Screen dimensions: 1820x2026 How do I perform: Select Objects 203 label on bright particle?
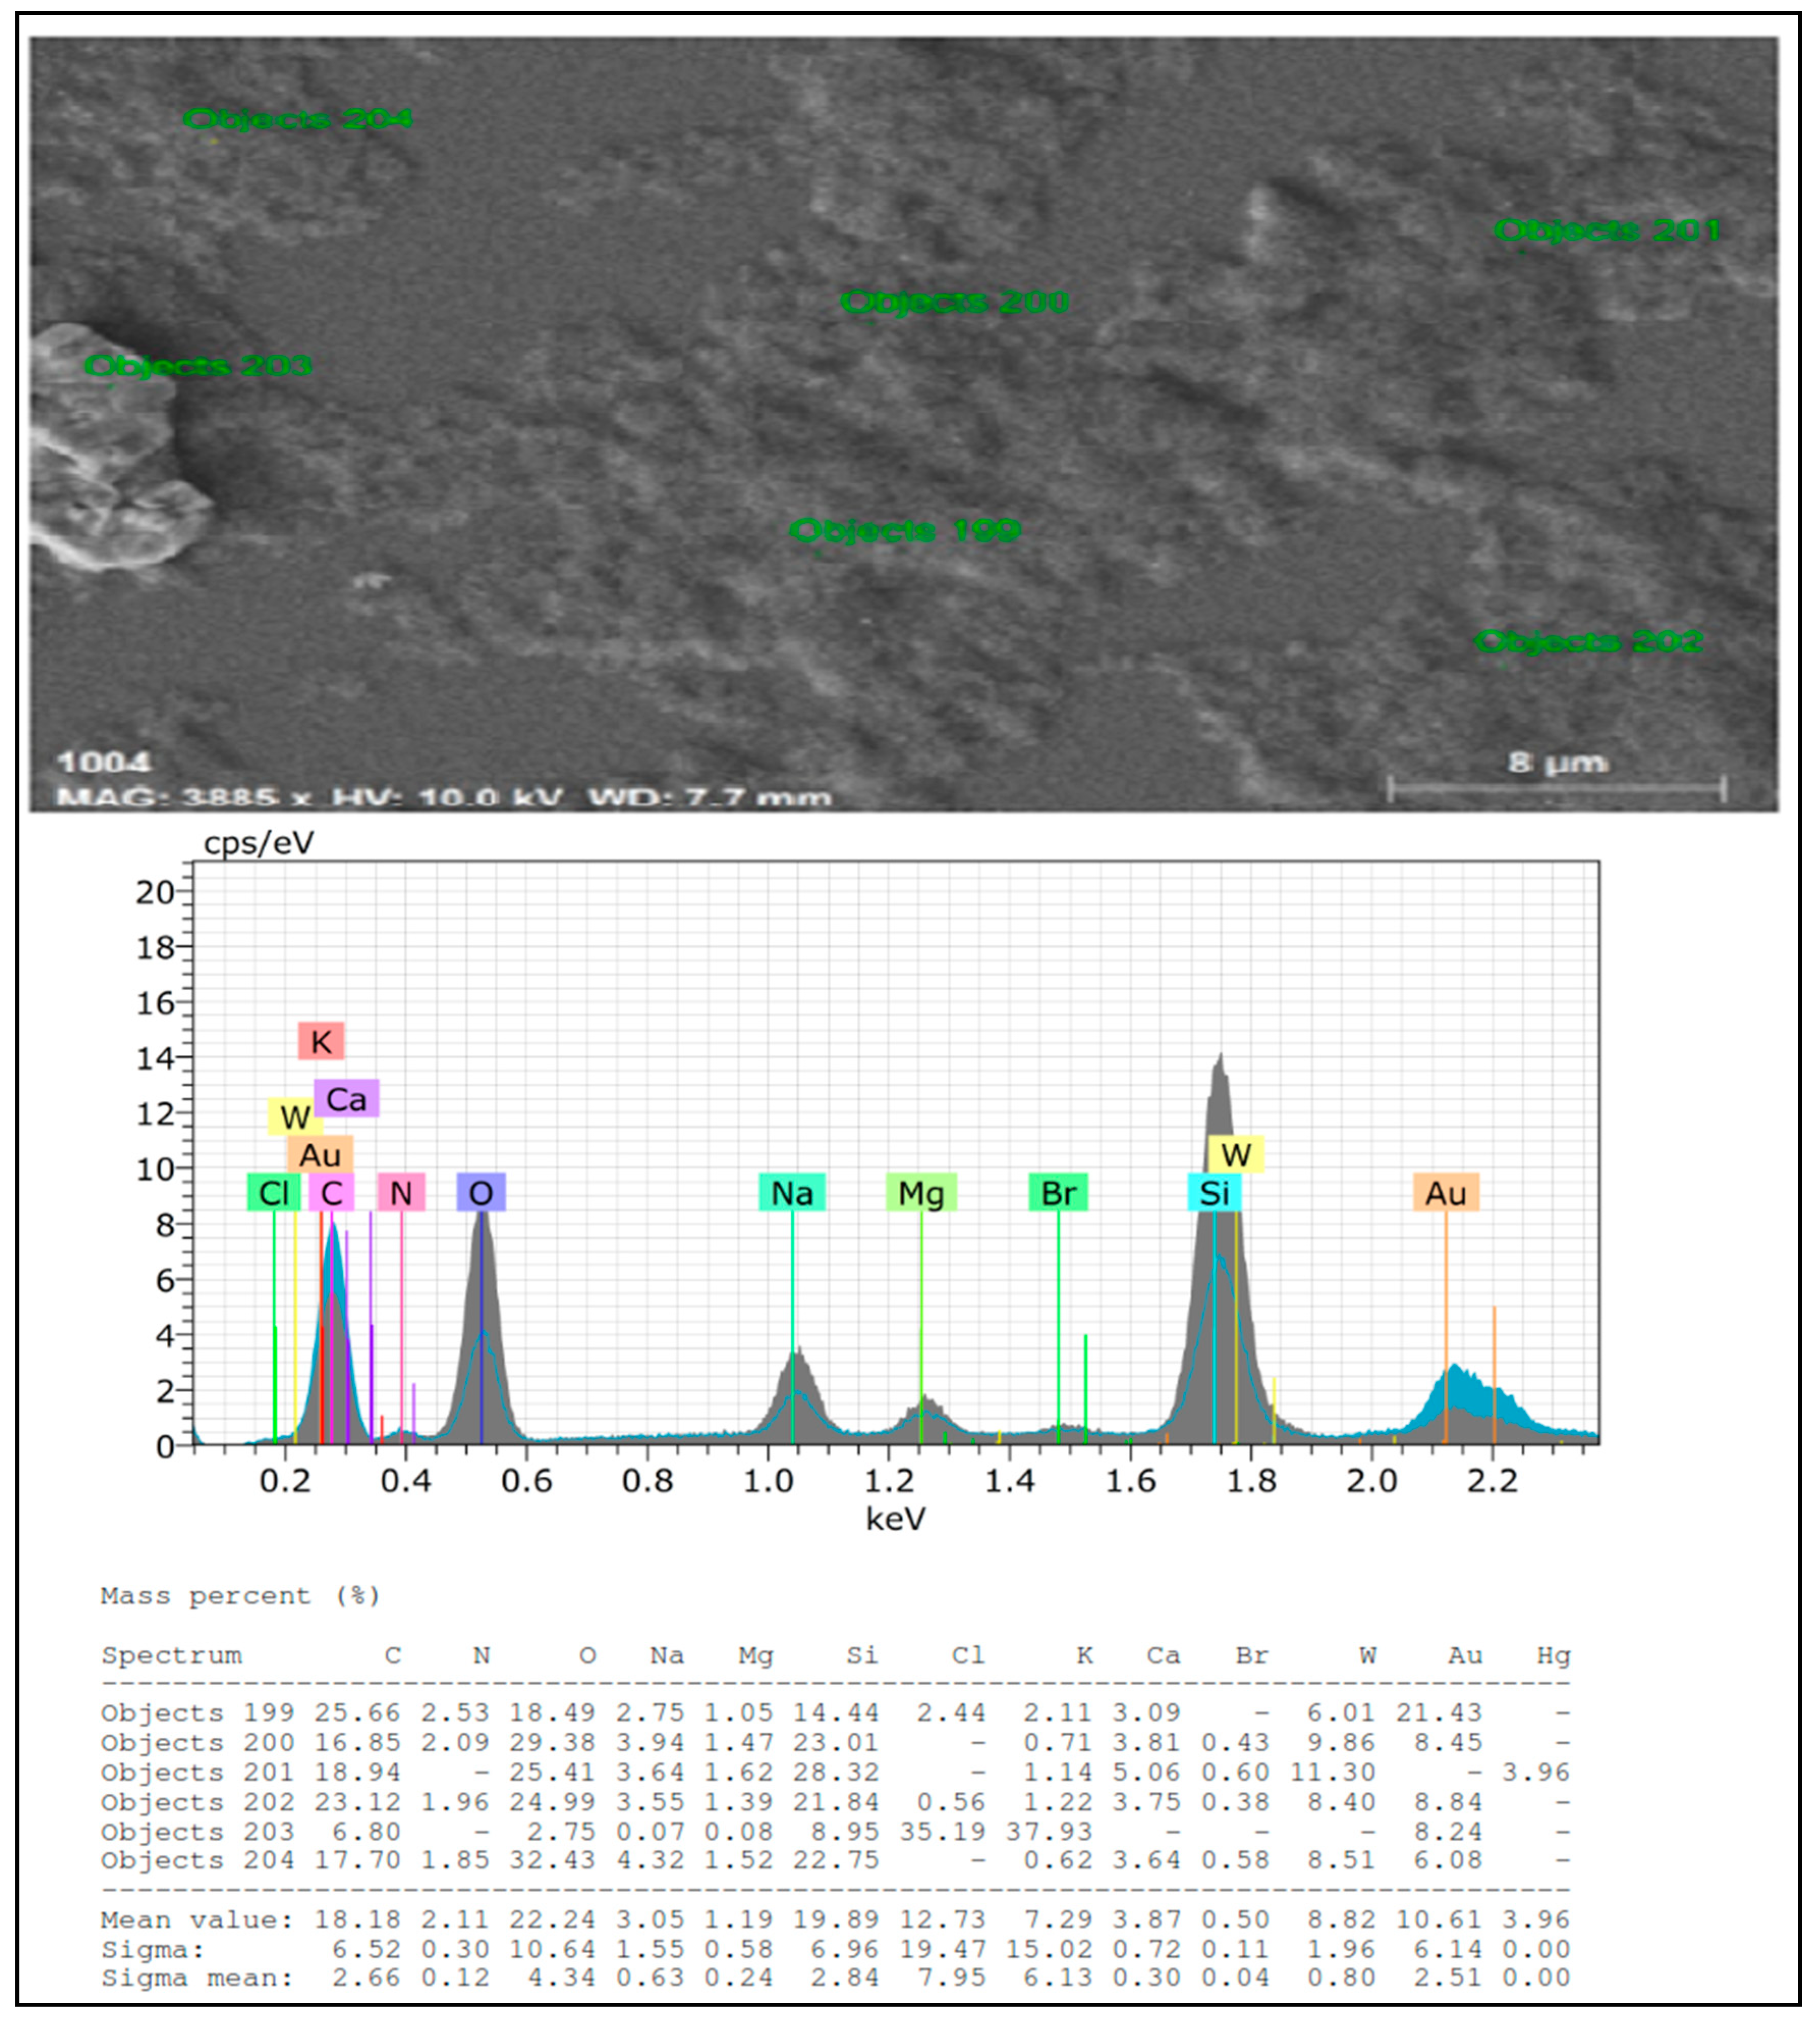[x=197, y=366]
